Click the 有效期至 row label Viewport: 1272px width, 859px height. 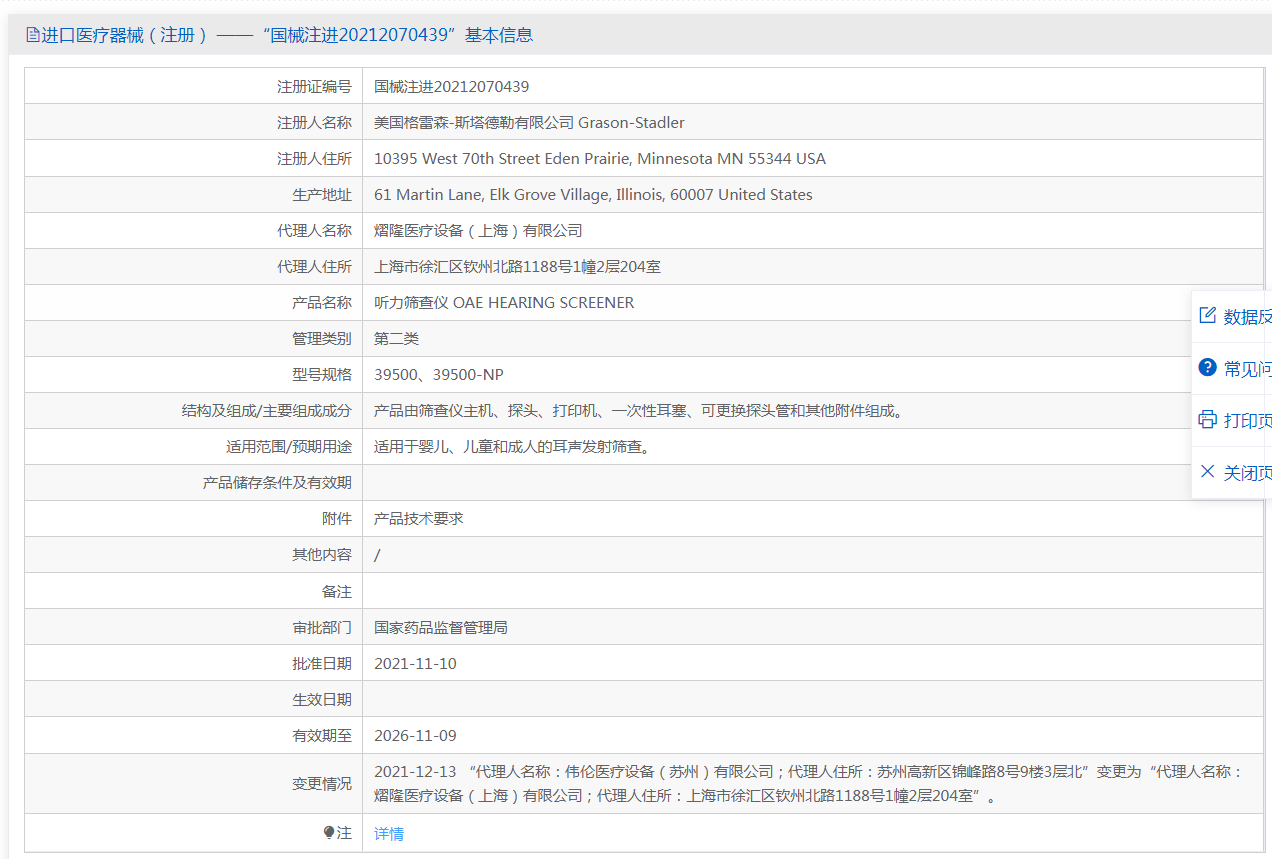pos(322,736)
